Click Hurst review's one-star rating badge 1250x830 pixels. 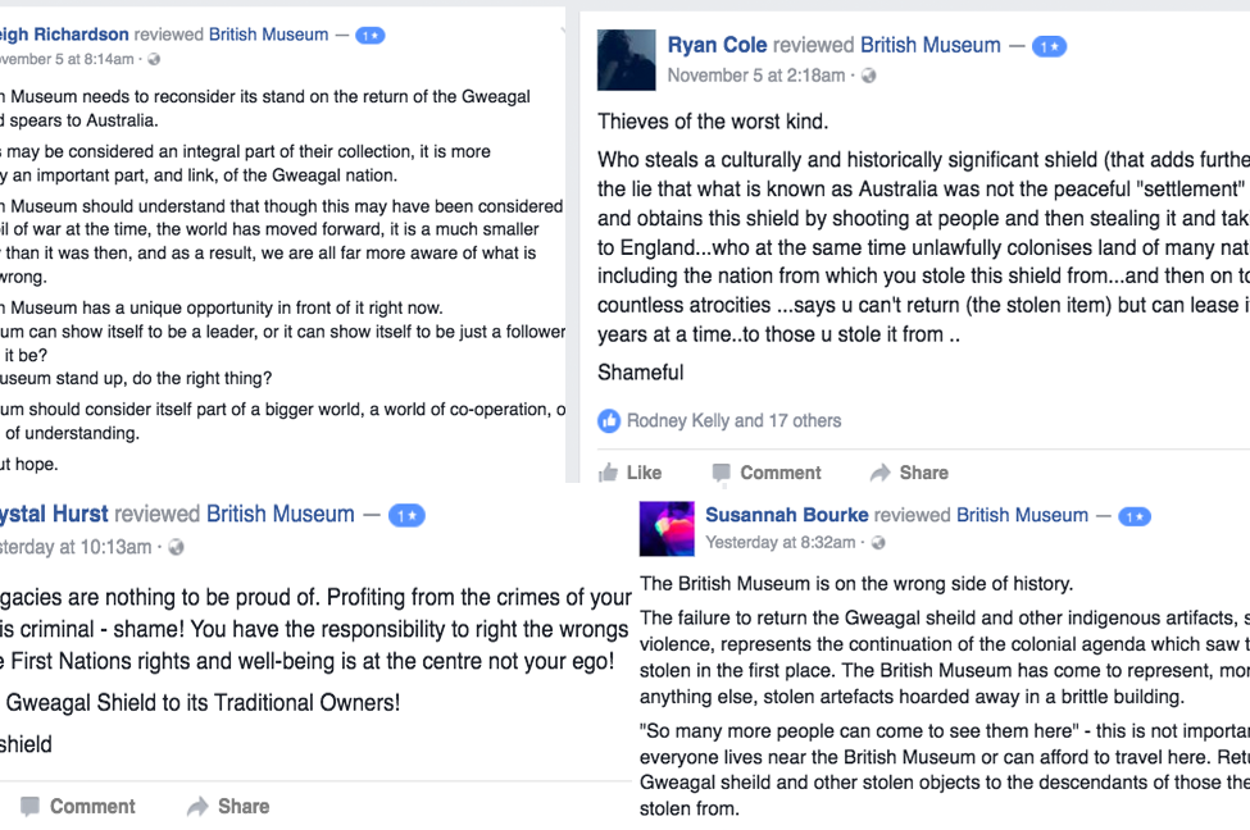coord(406,515)
